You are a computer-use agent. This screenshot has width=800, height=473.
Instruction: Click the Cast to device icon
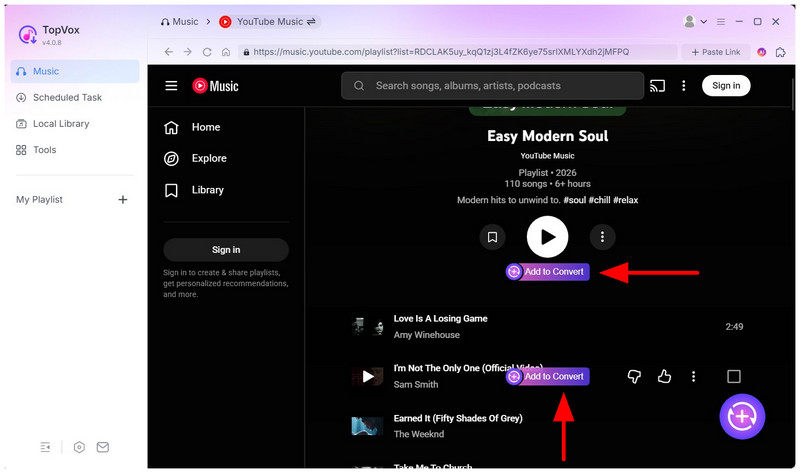(x=657, y=86)
